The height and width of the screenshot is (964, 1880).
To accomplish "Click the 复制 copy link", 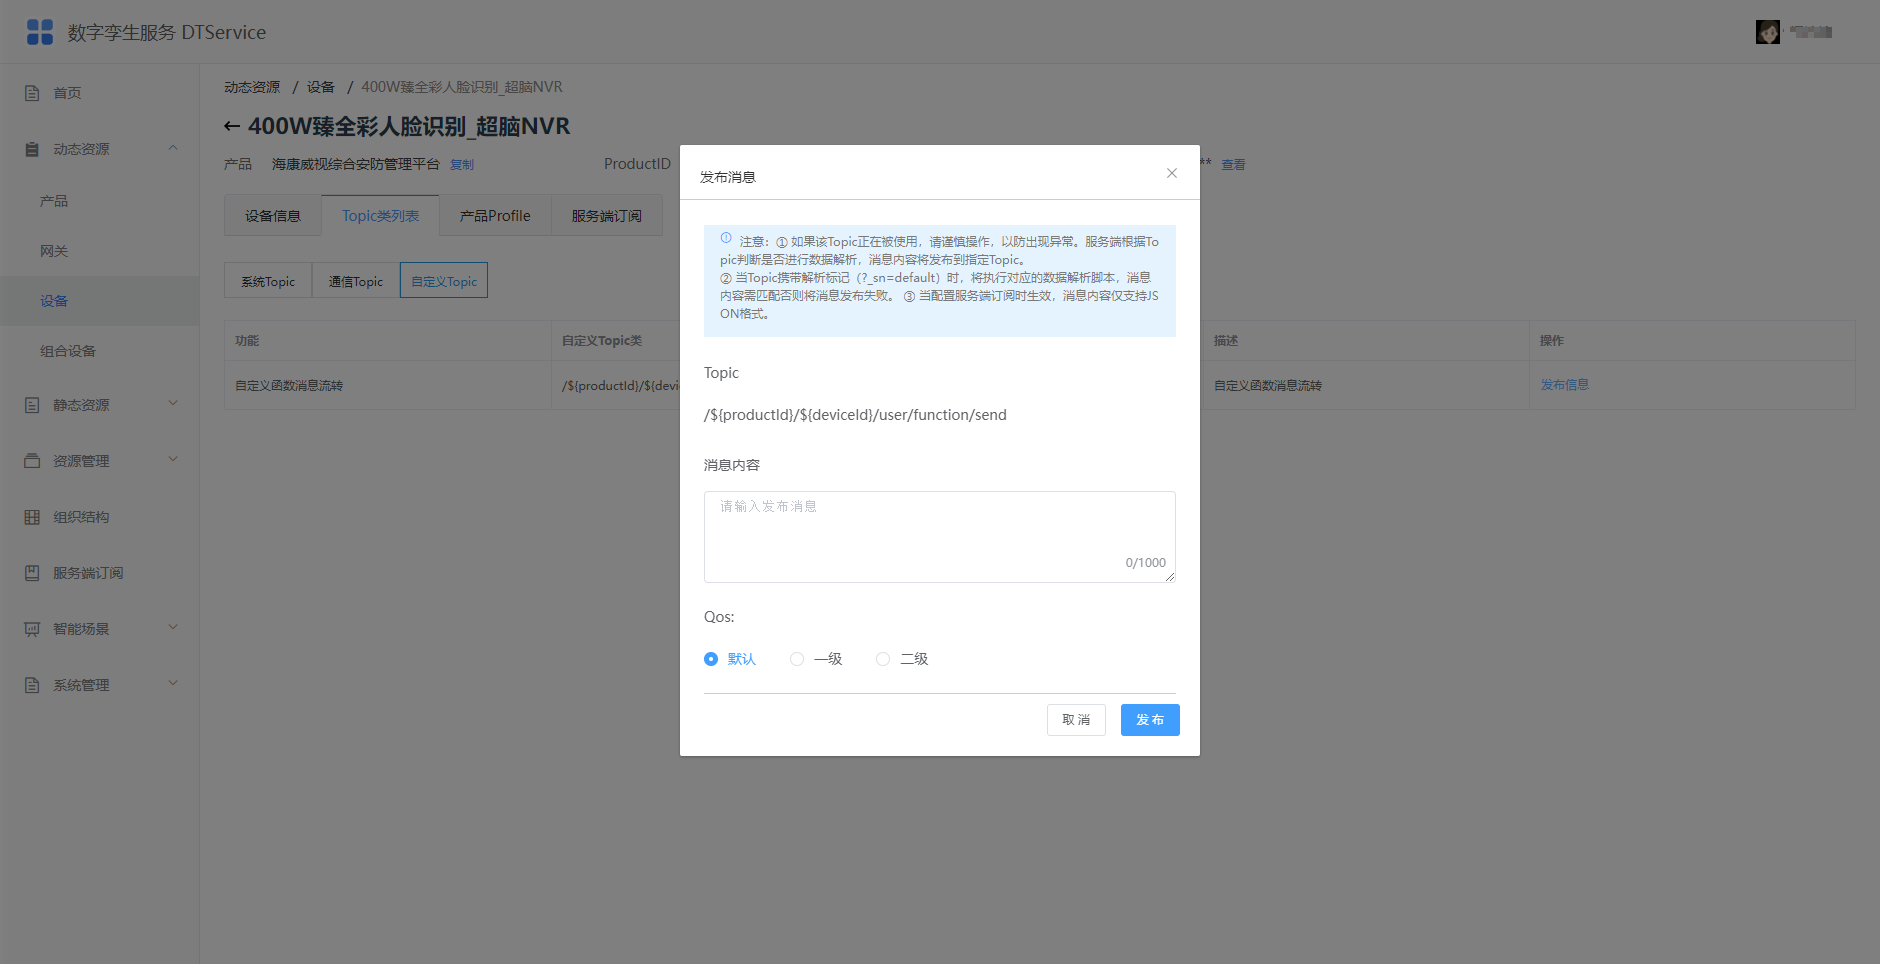I will (x=462, y=165).
